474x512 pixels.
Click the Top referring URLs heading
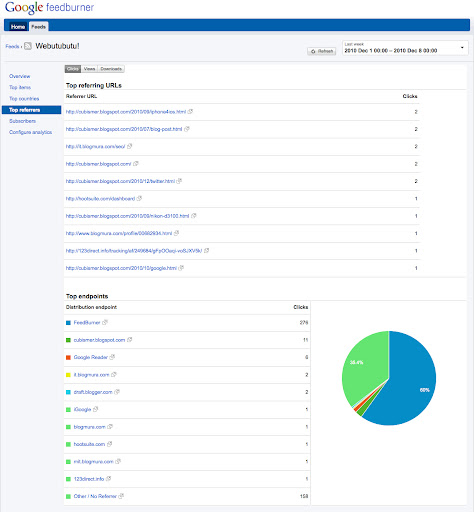94,85
